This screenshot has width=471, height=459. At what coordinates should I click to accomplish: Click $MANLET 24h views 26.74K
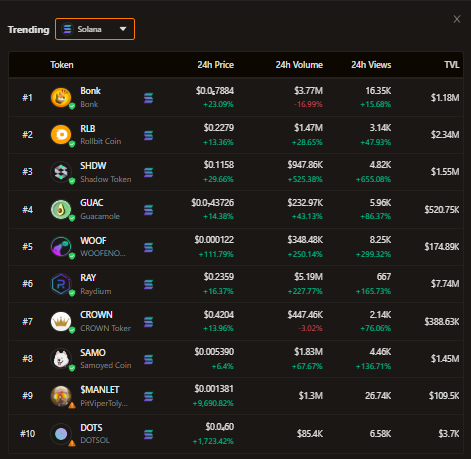click(x=378, y=396)
